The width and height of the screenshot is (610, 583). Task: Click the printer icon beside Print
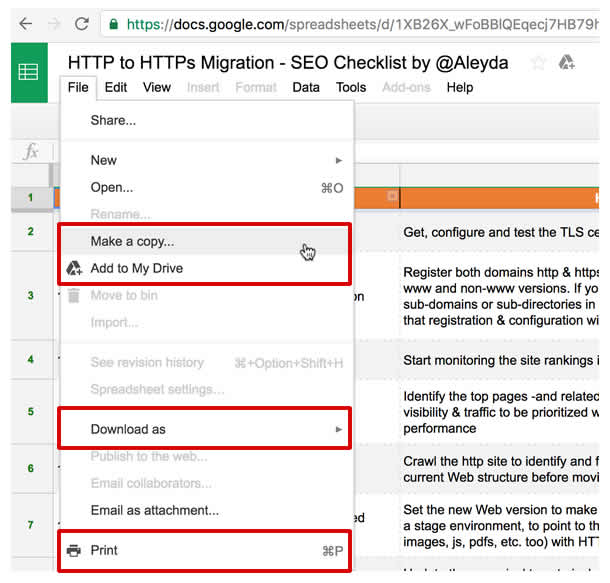[73, 550]
